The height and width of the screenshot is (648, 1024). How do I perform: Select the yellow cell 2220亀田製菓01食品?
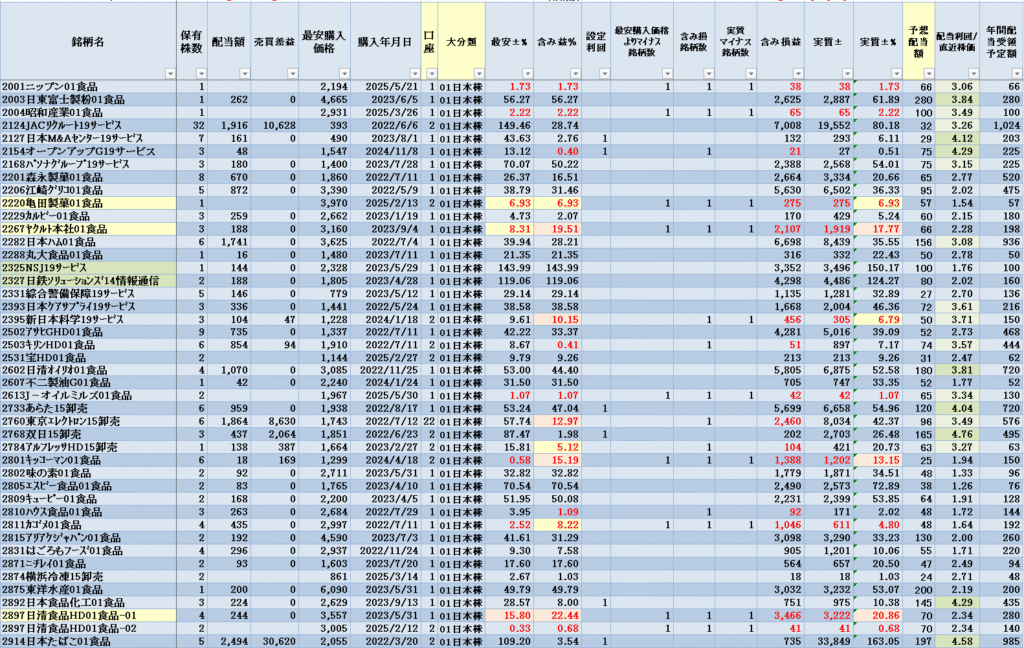pyautogui.click(x=88, y=203)
